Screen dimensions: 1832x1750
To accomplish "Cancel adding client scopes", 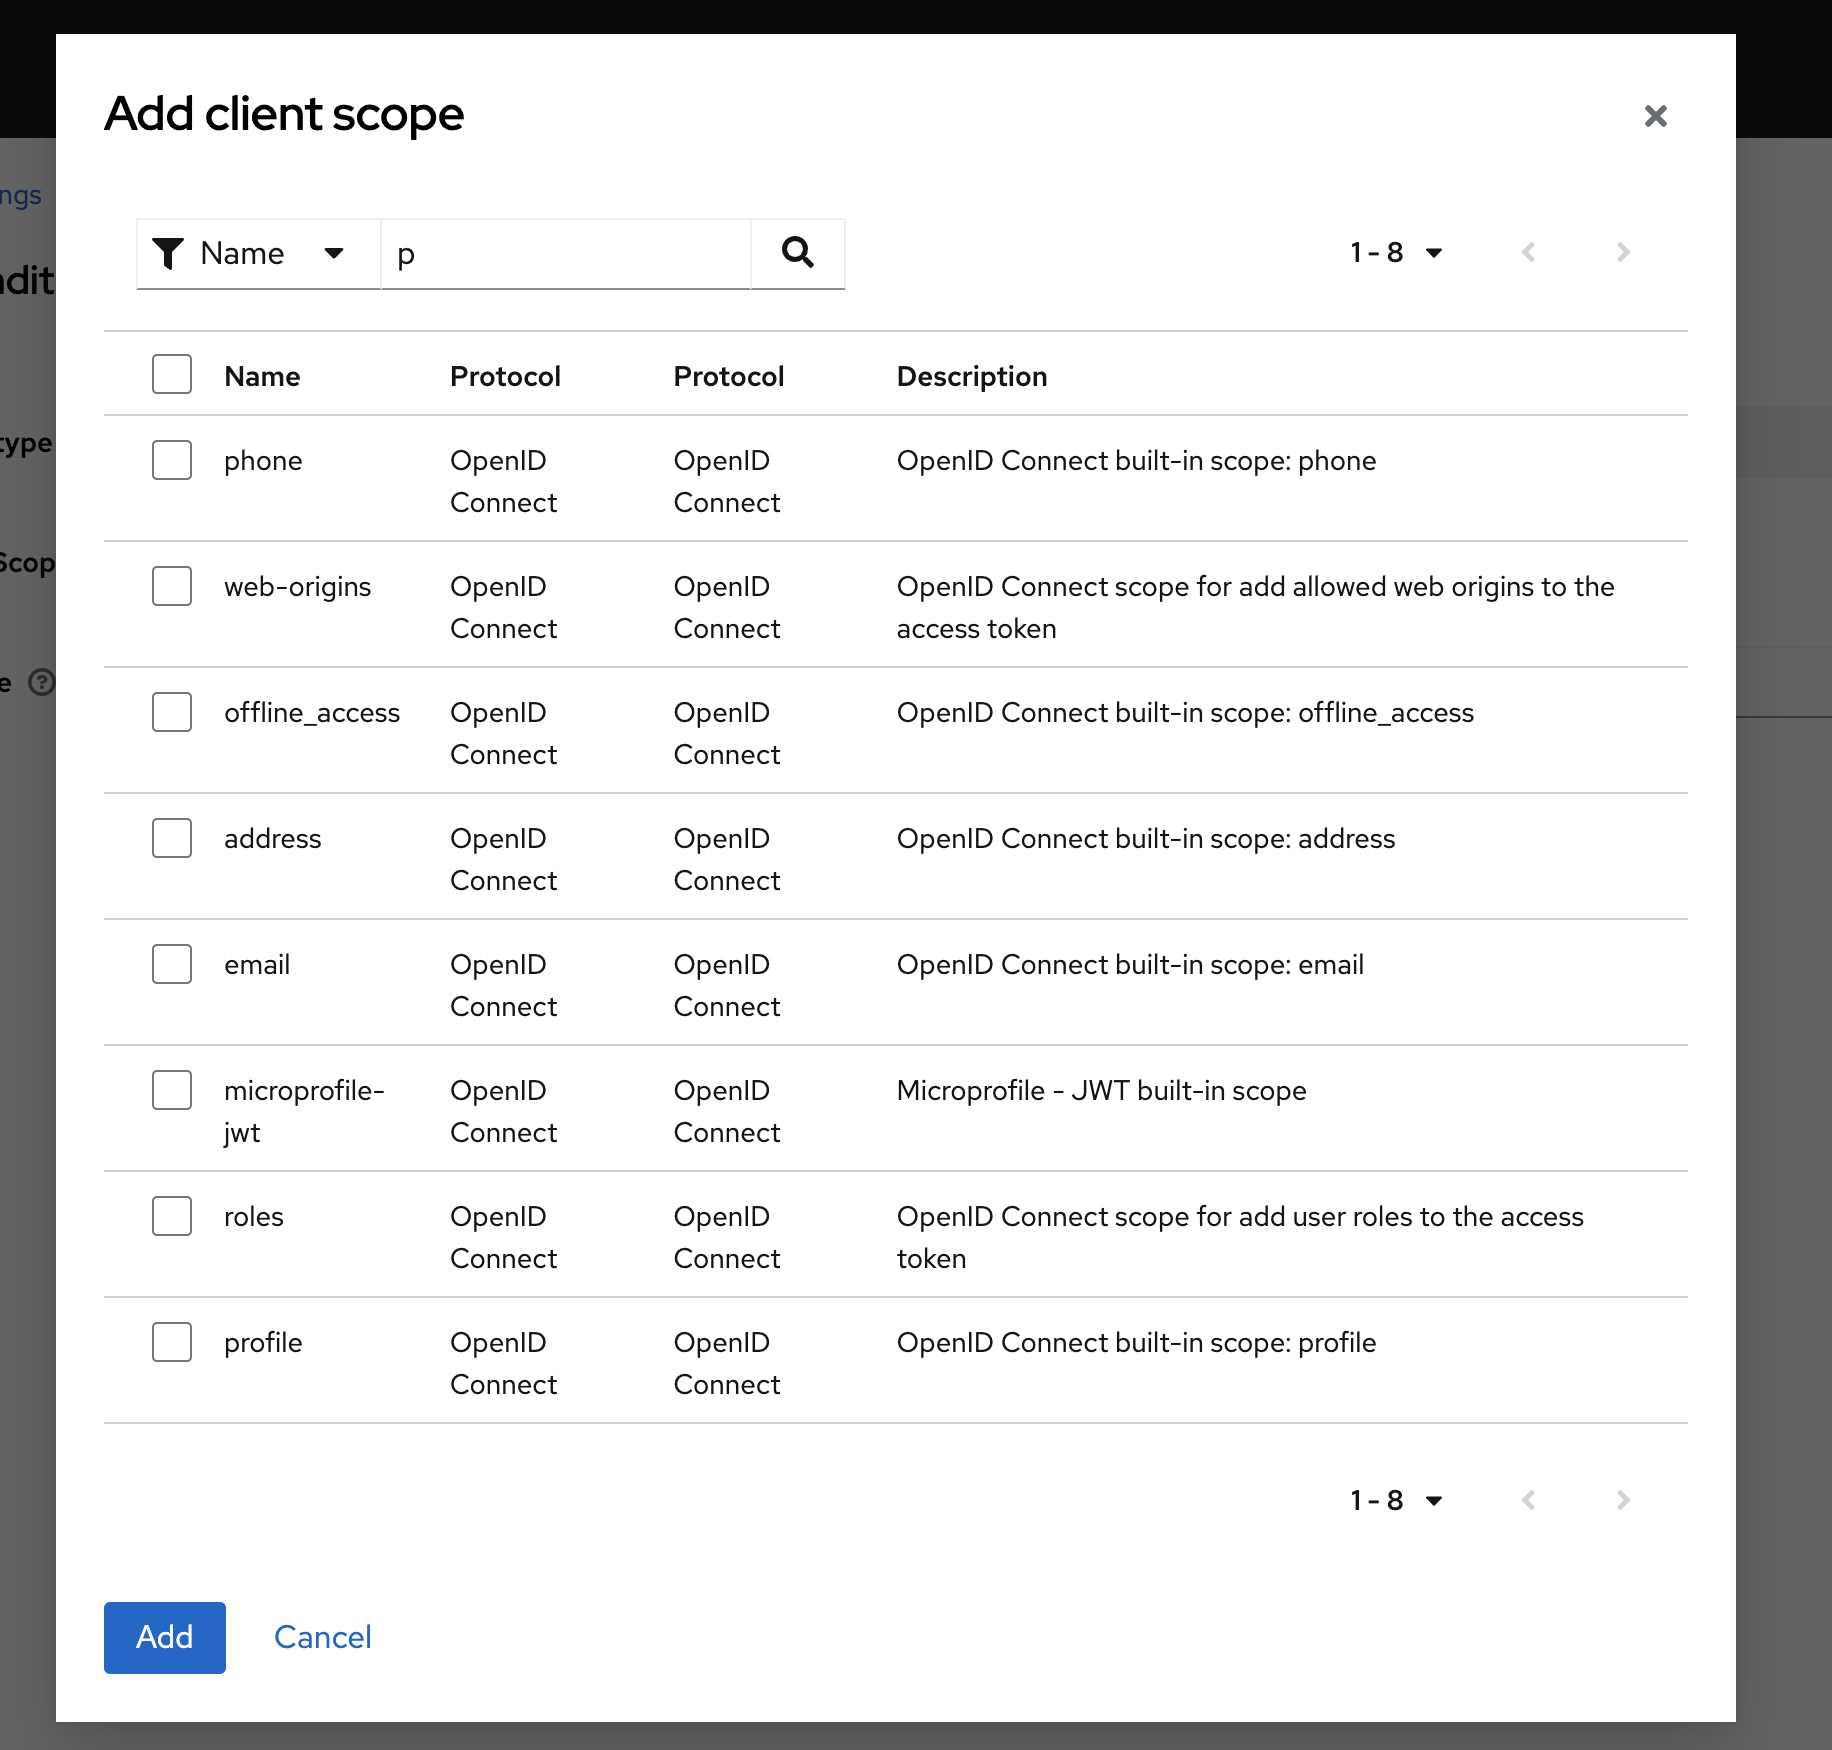I will [322, 1637].
